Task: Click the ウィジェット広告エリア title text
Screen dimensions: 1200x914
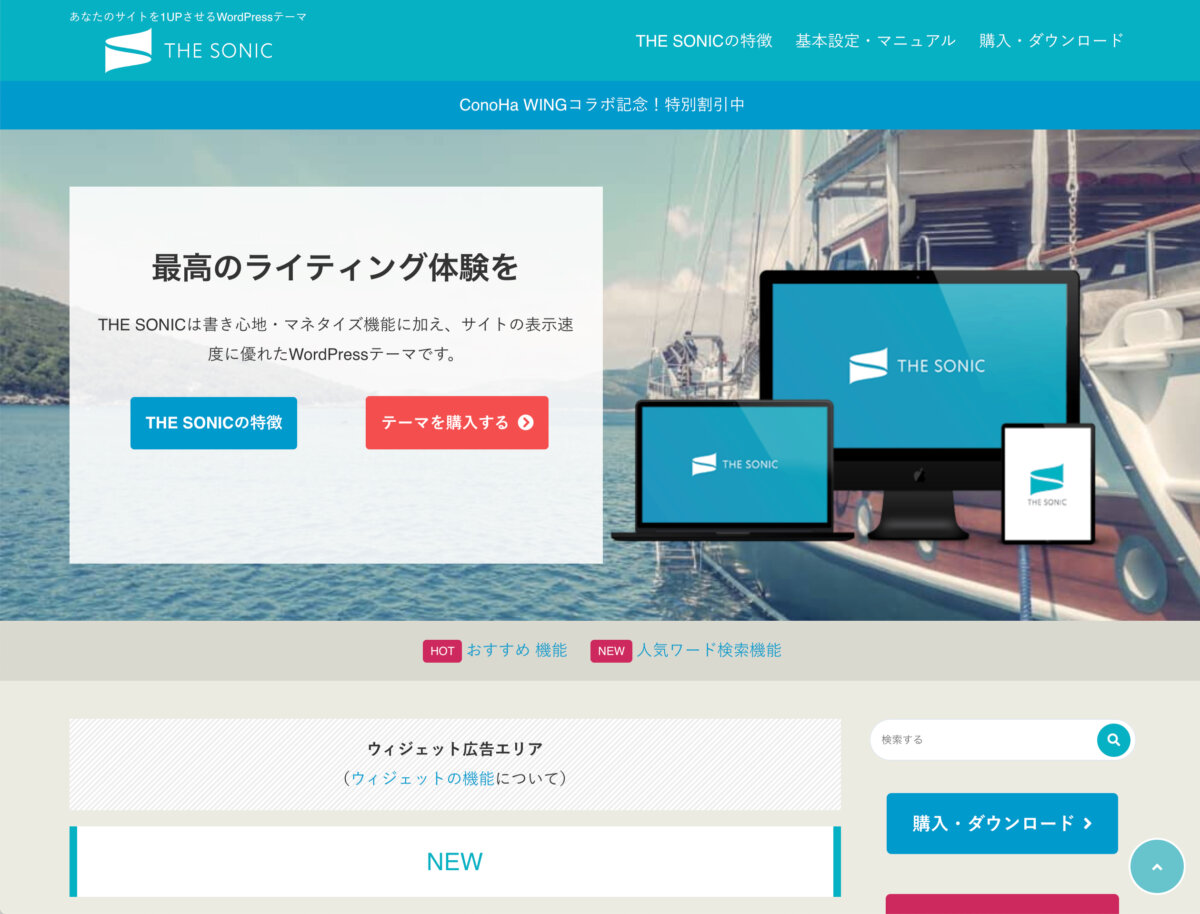Action: [455, 749]
